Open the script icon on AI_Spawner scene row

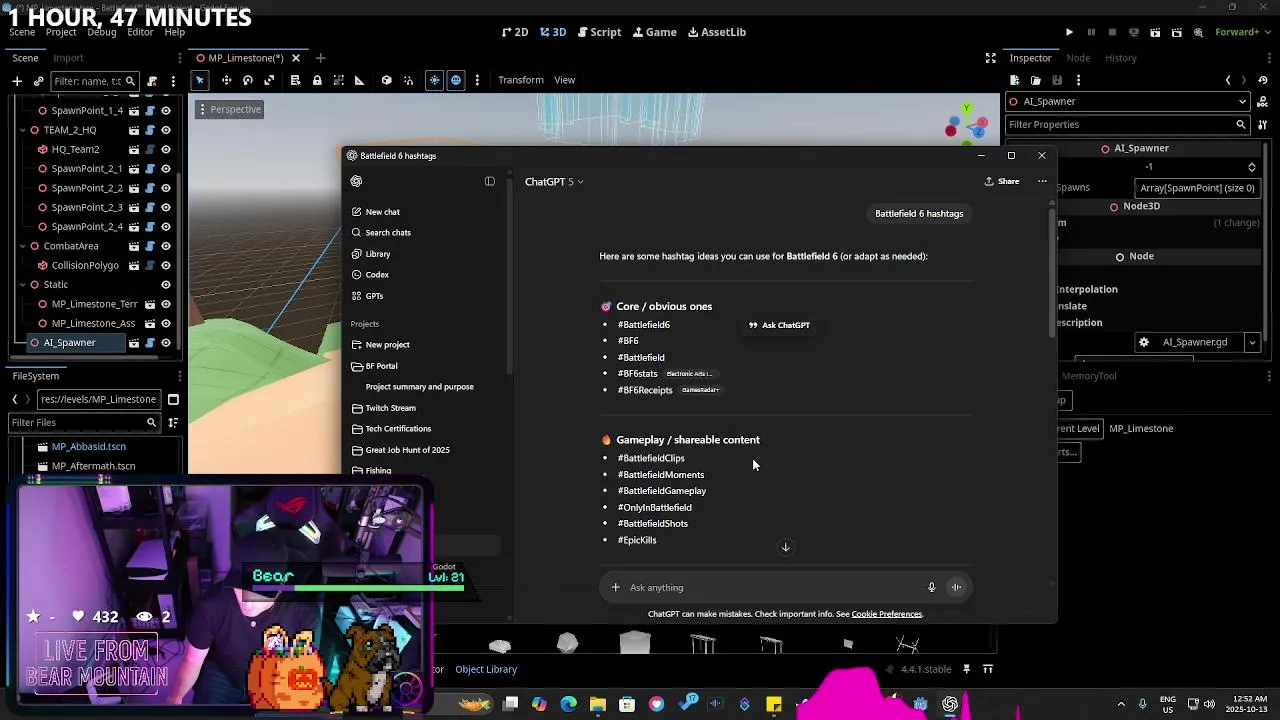[150, 343]
